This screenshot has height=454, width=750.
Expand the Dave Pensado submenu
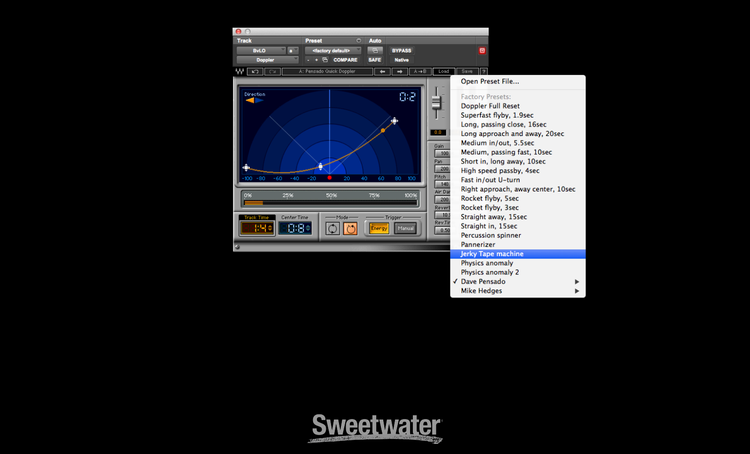coord(518,281)
